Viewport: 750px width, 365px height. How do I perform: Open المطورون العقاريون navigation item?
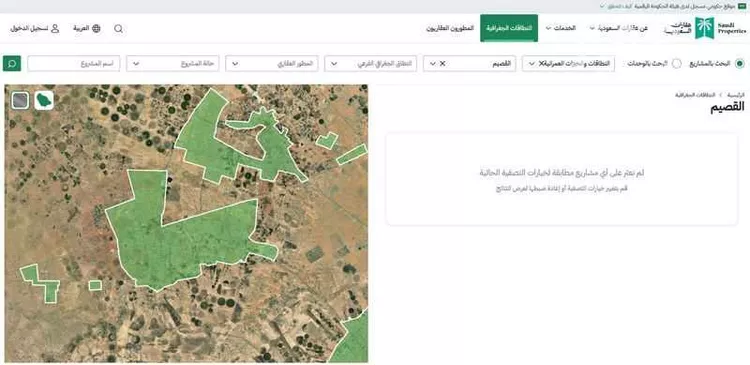(x=450, y=28)
